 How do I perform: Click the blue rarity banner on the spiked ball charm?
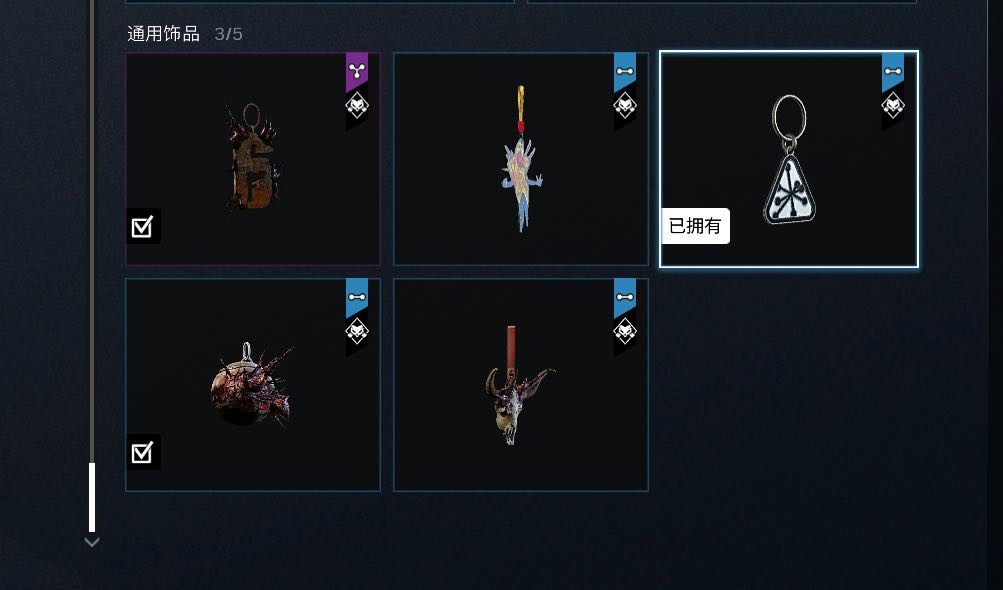pyautogui.click(x=357, y=297)
